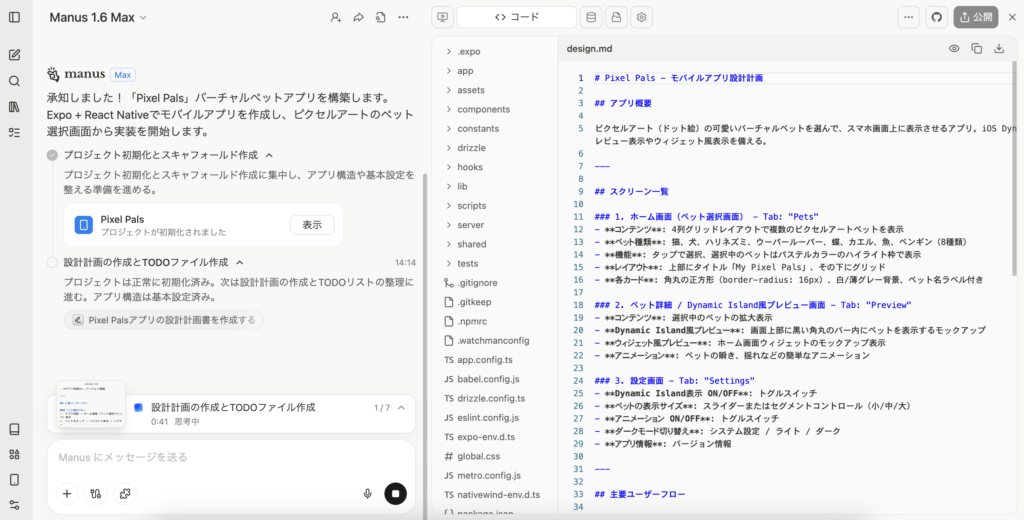Stop the running task with the stop button
This screenshot has width=1024, height=520.
click(396, 493)
